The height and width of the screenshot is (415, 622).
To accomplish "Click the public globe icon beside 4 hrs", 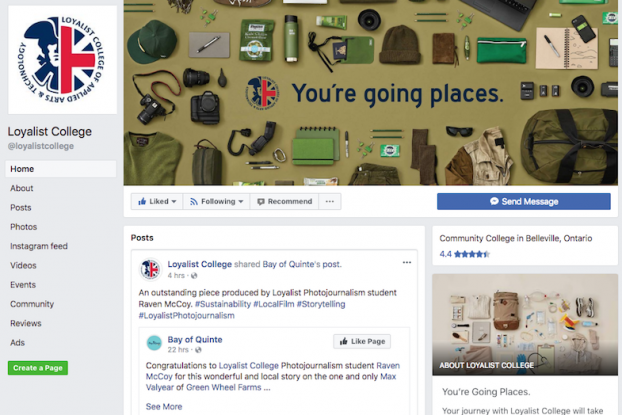I will pyautogui.click(x=194, y=276).
